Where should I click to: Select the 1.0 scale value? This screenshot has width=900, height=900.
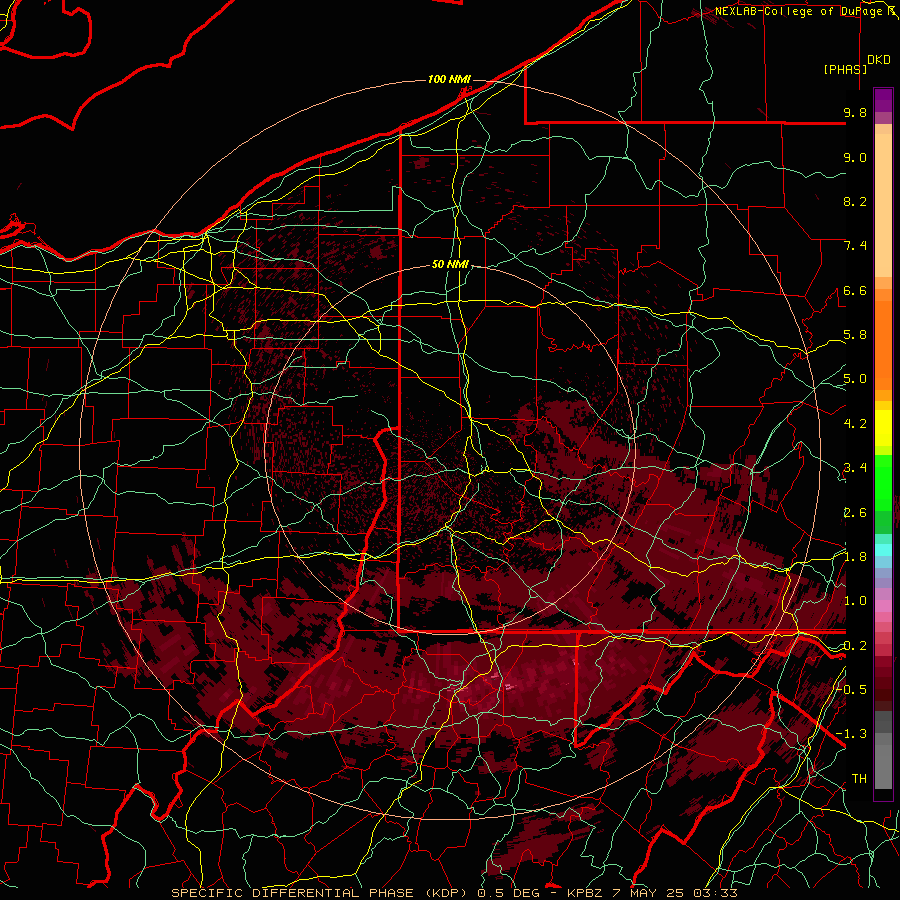point(855,601)
